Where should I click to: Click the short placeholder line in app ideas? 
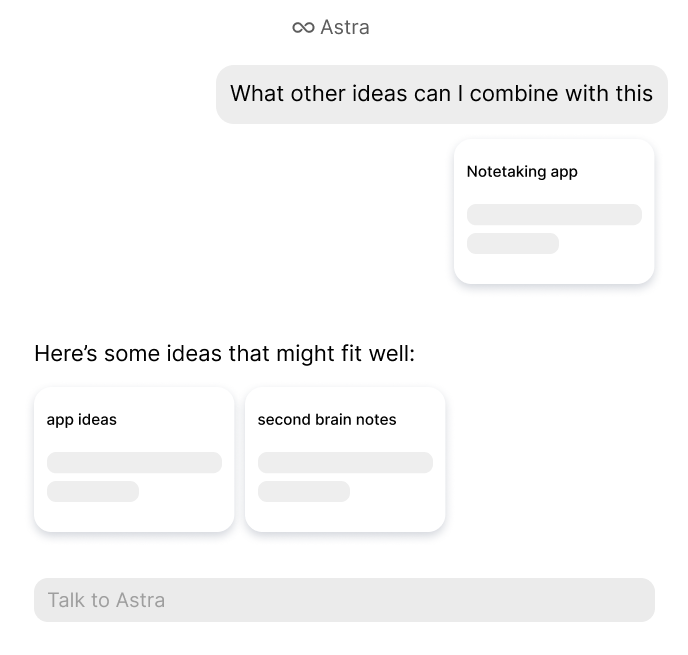pos(93,491)
